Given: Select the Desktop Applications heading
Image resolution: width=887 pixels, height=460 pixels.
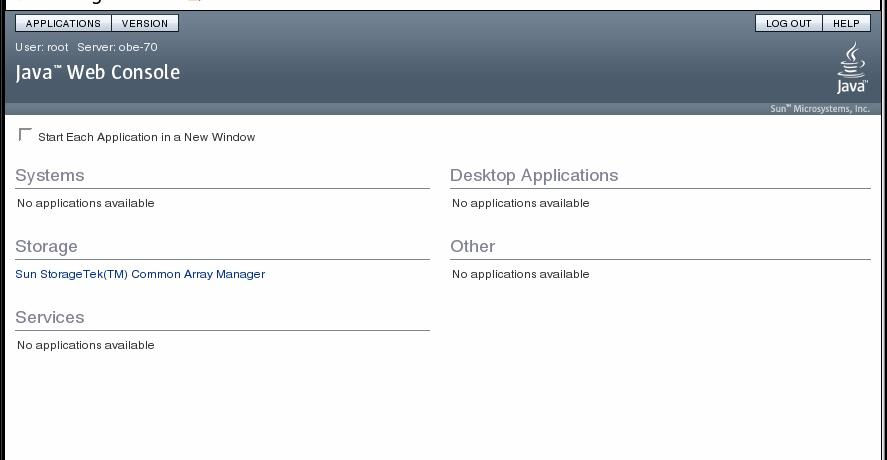Looking at the screenshot, I should pos(534,175).
